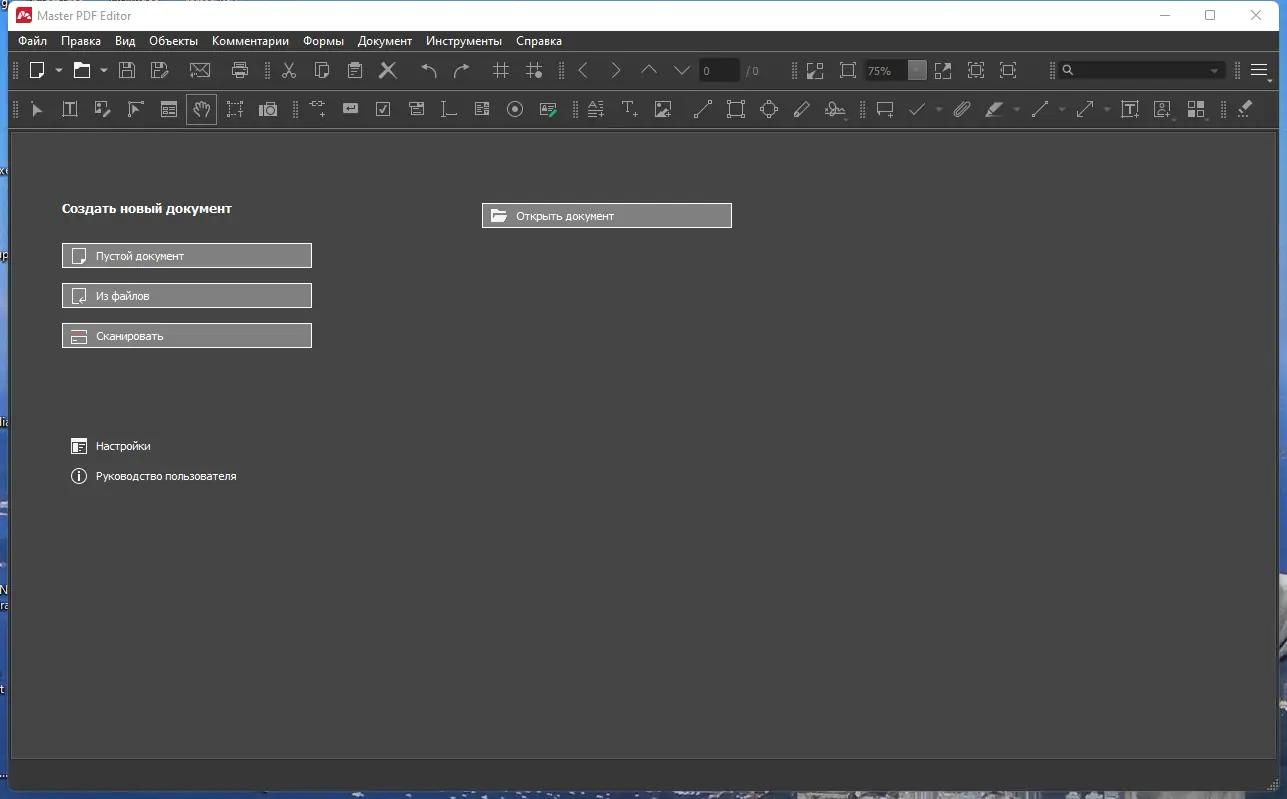Screen dimensions: 1287x799
Task: Select the Snapshot camera tool
Action: [x=267, y=109]
